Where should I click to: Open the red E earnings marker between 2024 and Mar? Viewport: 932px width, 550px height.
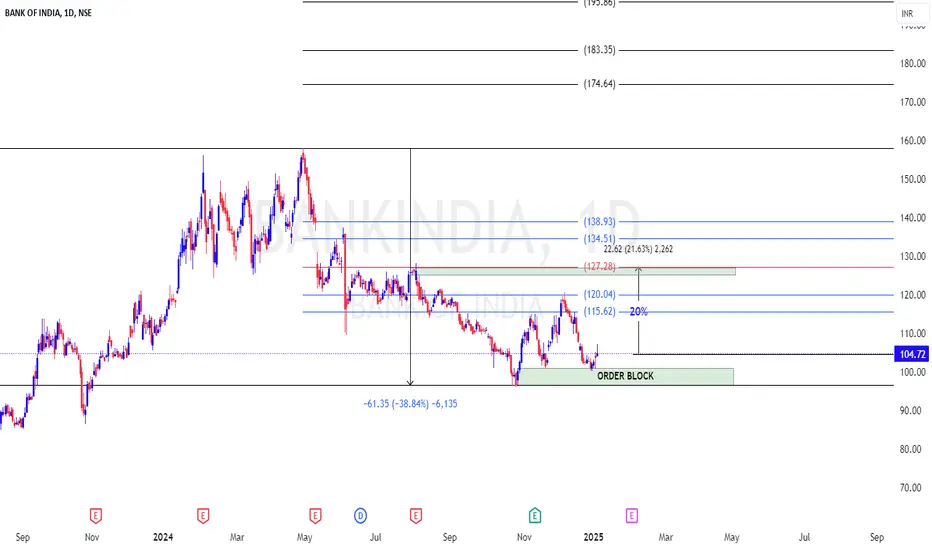[x=203, y=516]
